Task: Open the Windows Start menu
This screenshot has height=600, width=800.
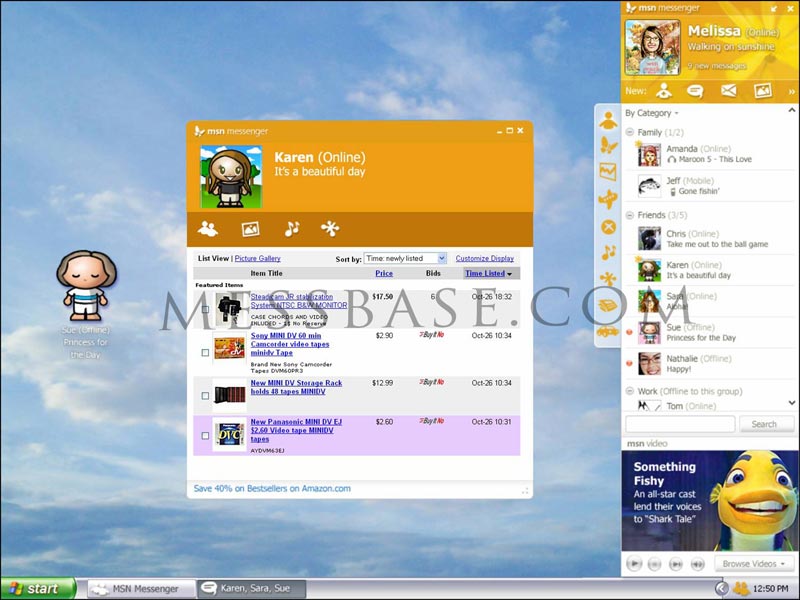Action: (38, 588)
